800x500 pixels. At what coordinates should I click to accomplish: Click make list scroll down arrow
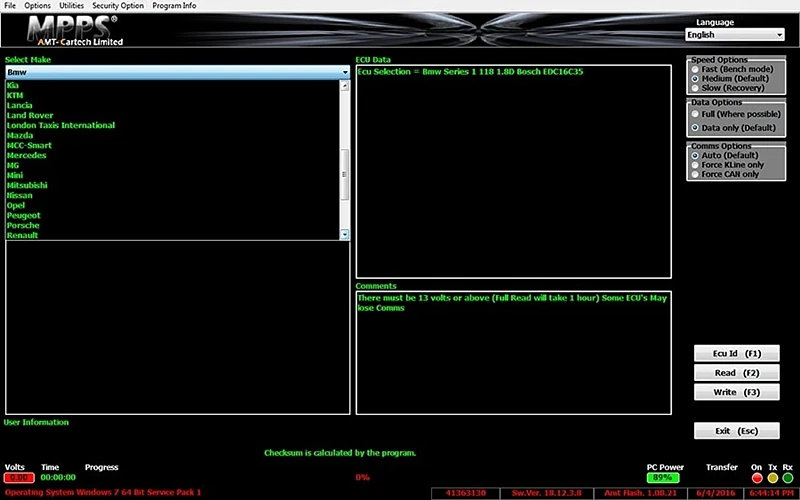[x=344, y=234]
